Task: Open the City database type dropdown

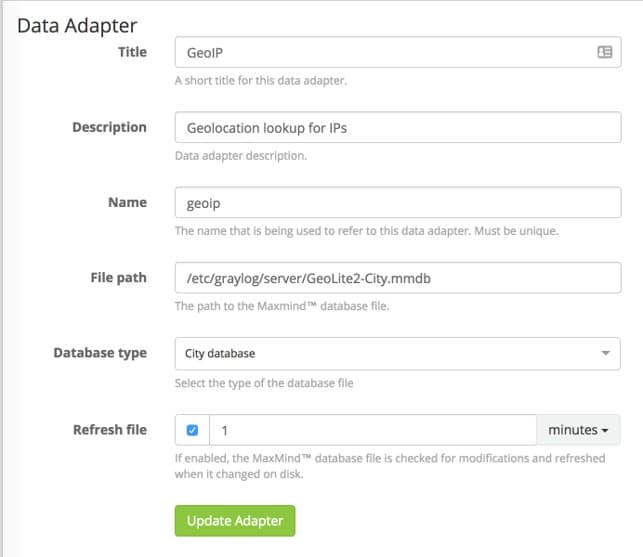Action: click(x=397, y=353)
